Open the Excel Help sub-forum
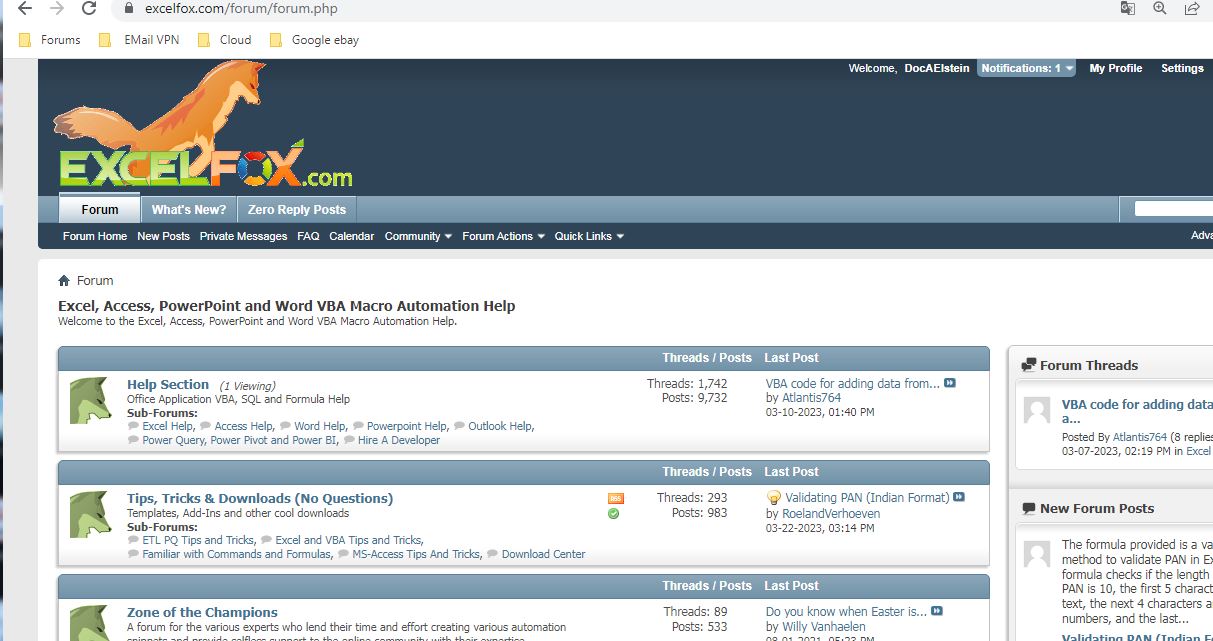1213x641 pixels. (168, 426)
